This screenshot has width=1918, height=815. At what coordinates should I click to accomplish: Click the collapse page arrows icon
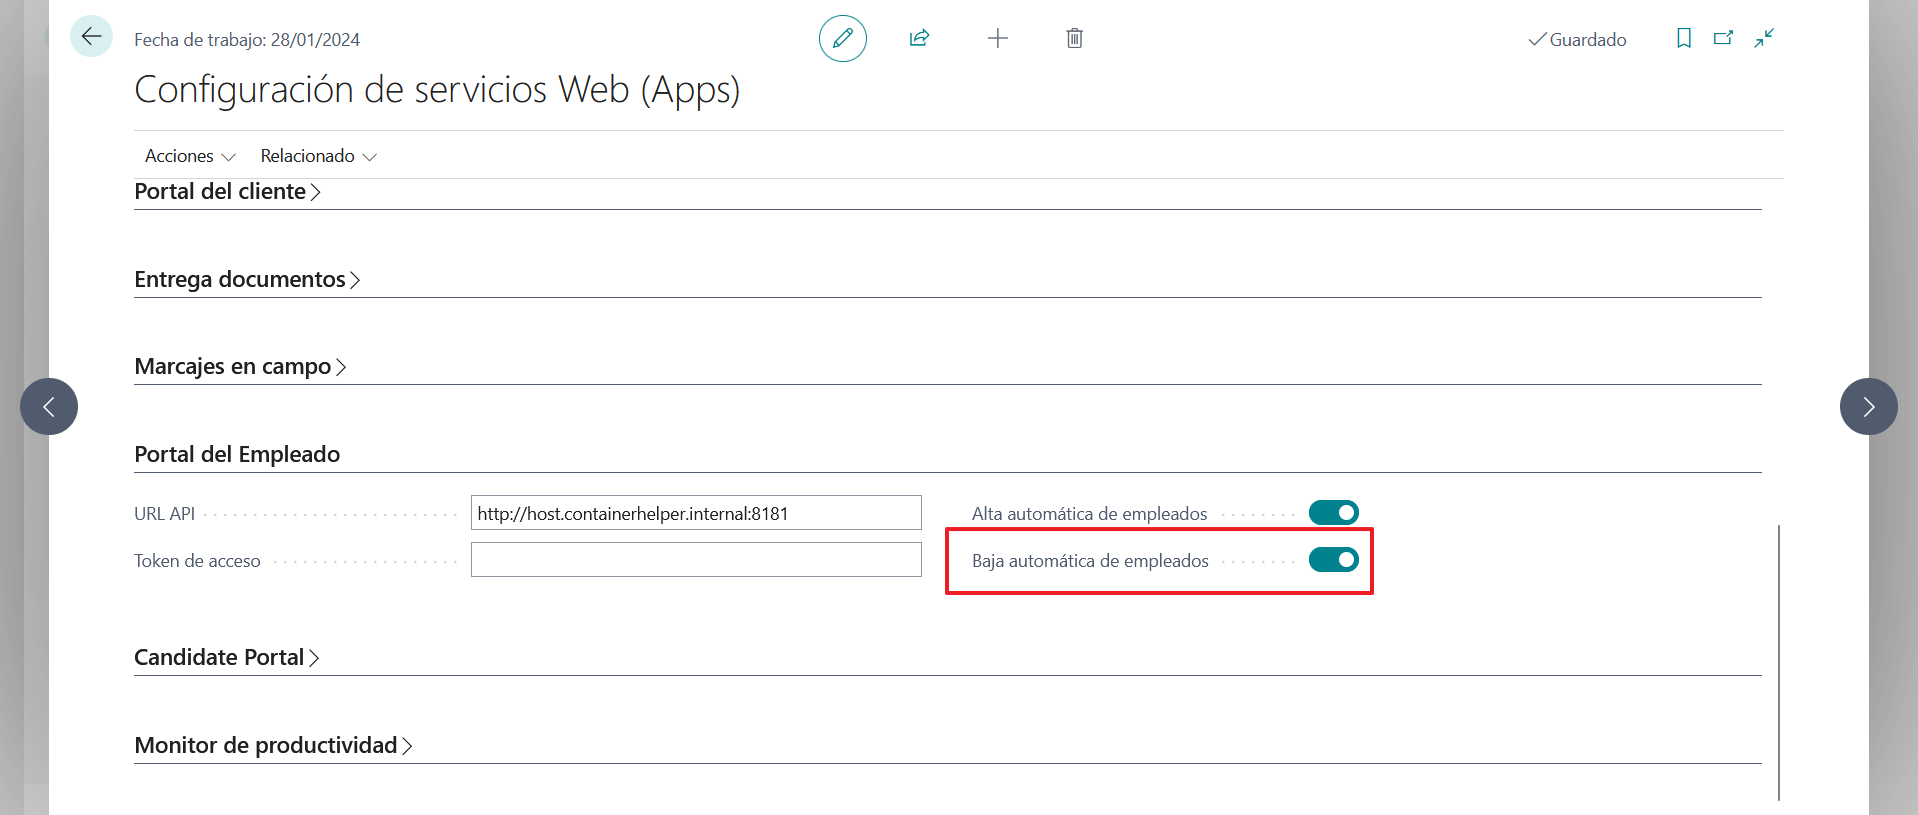click(x=1764, y=39)
